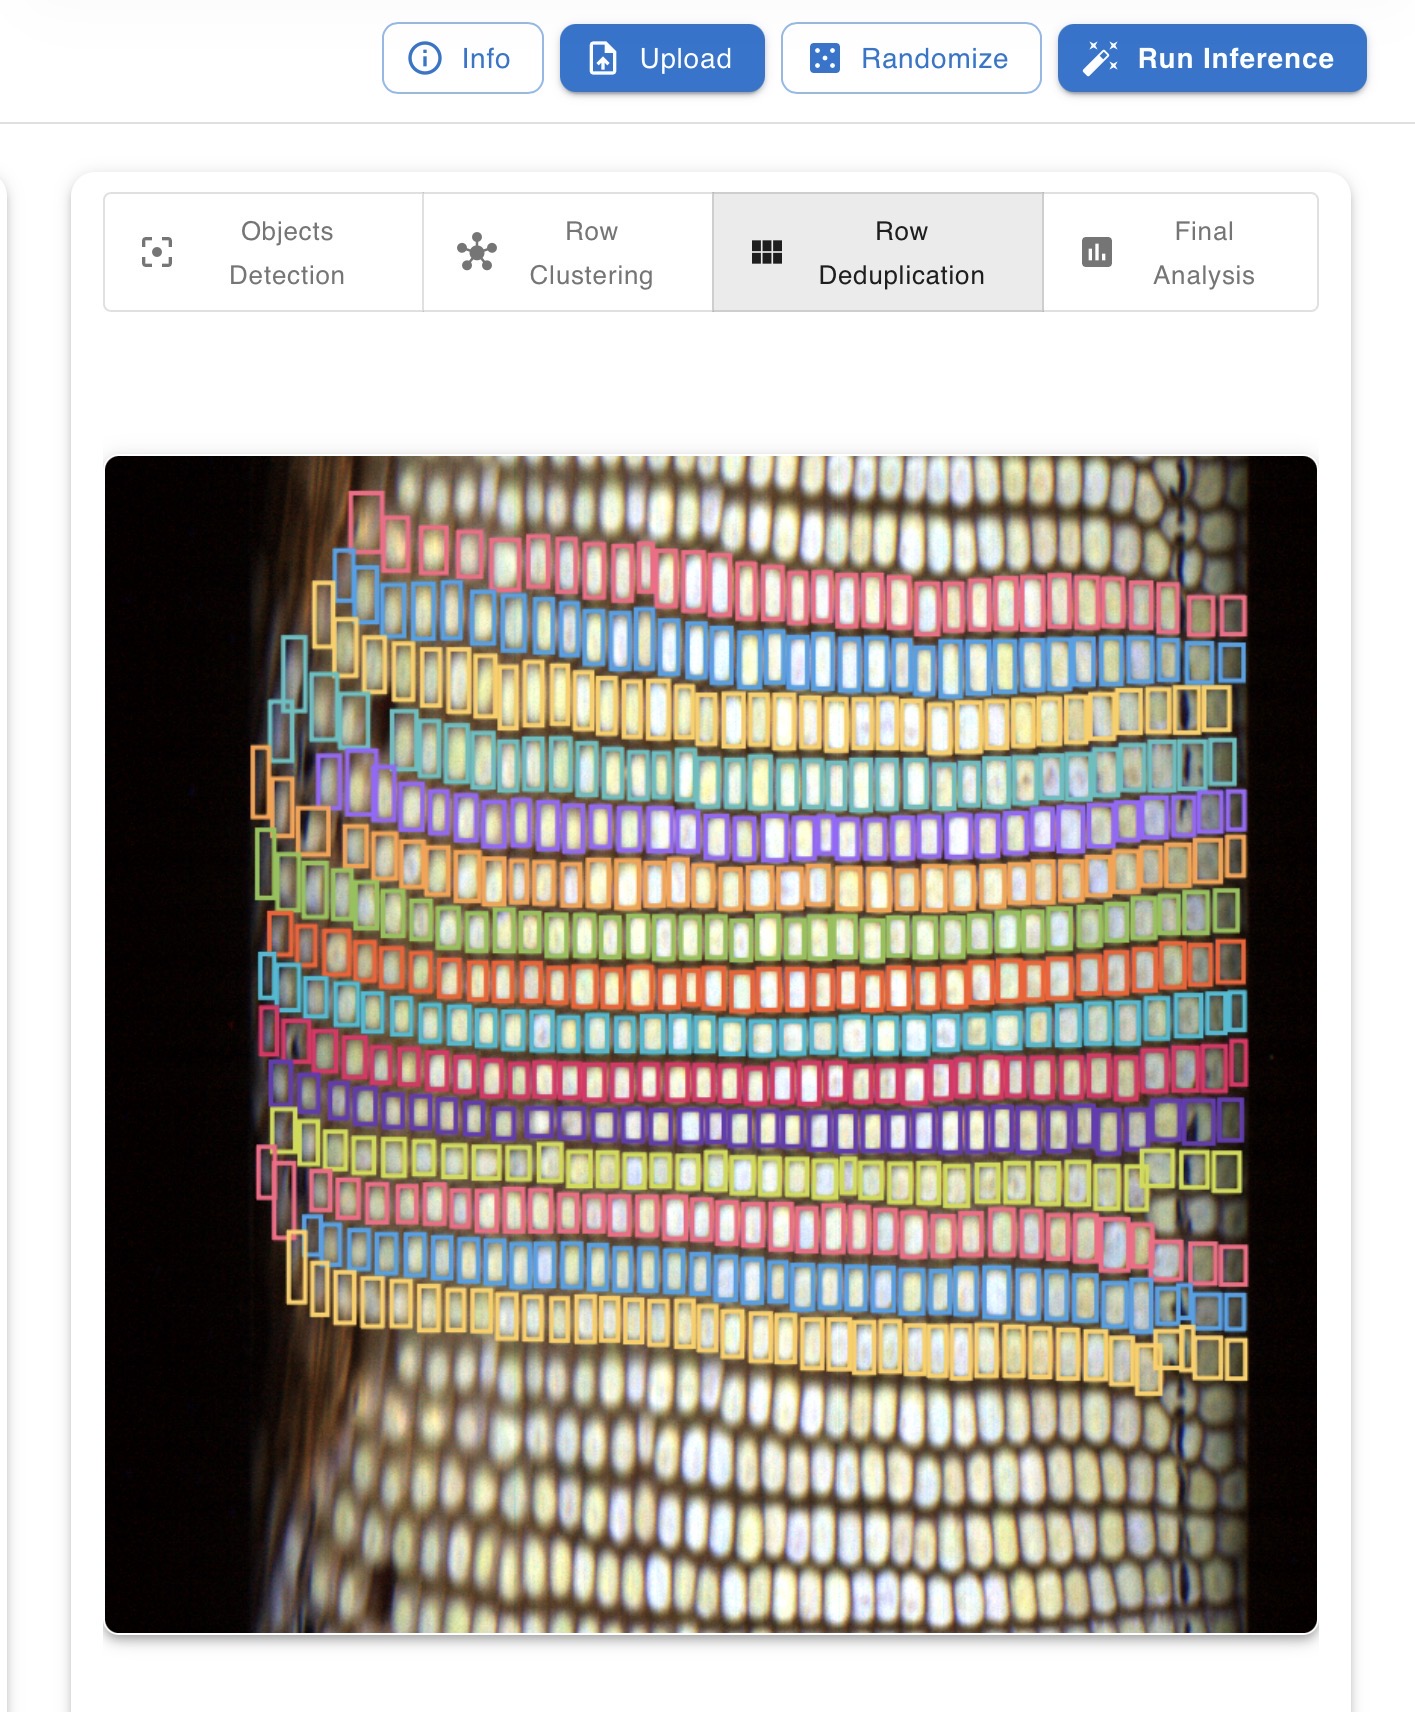Click the Randomize dice icon
1415x1712 pixels.
coord(824,58)
